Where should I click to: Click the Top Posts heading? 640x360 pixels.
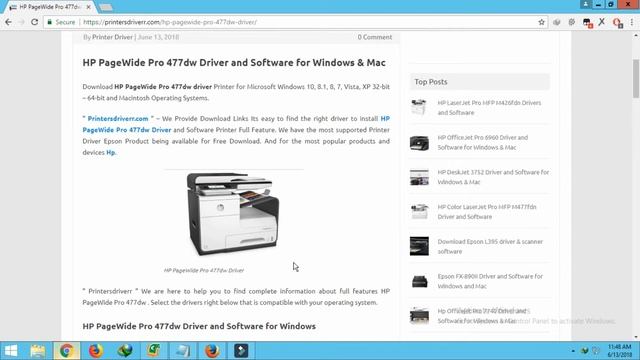431,82
